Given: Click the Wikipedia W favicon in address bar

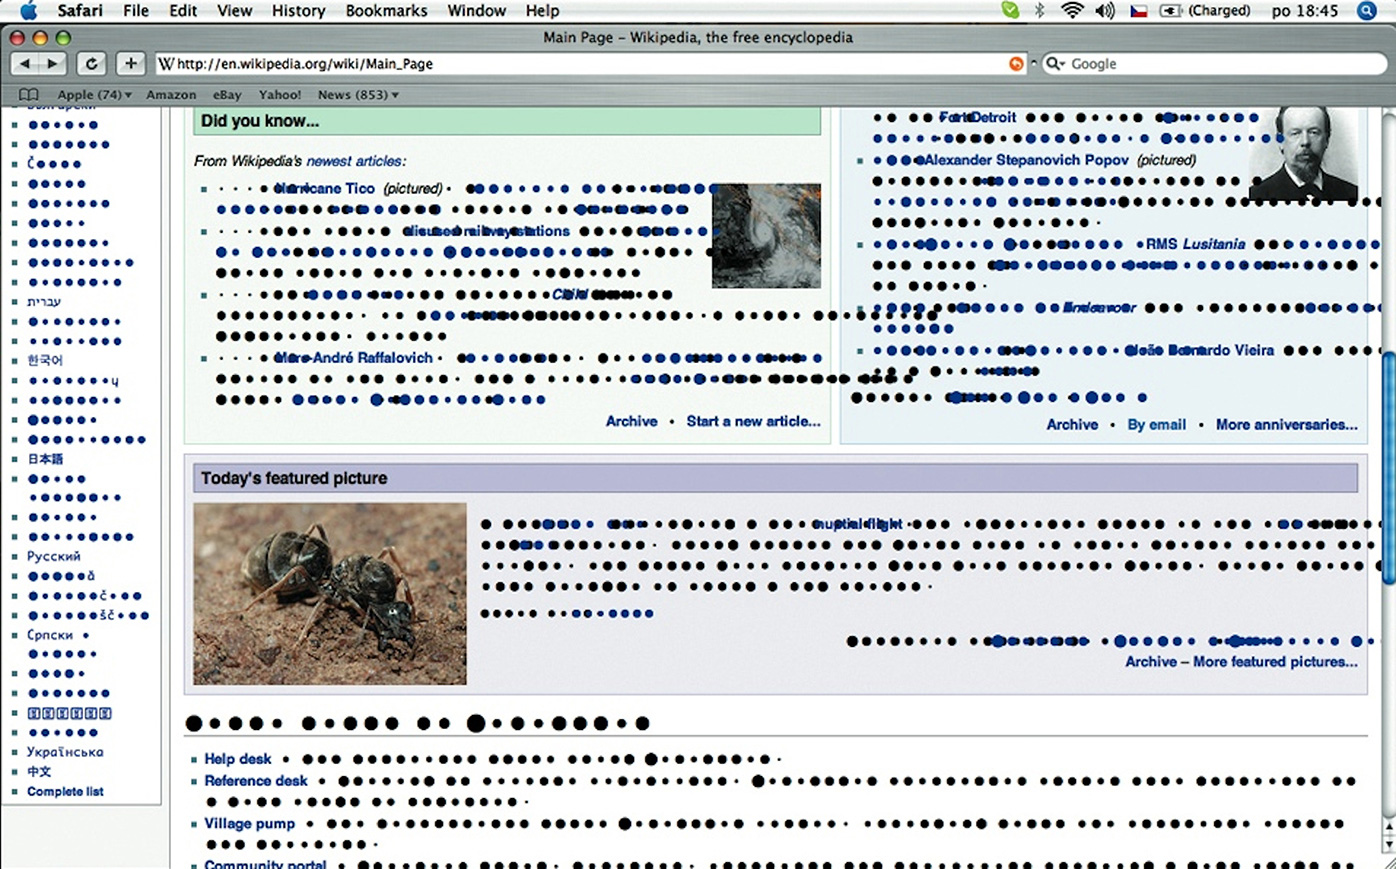Looking at the screenshot, I should pyautogui.click(x=166, y=64).
